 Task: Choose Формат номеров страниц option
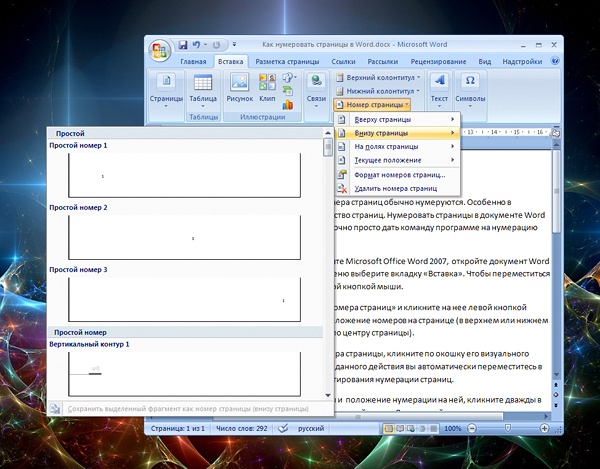click(399, 174)
